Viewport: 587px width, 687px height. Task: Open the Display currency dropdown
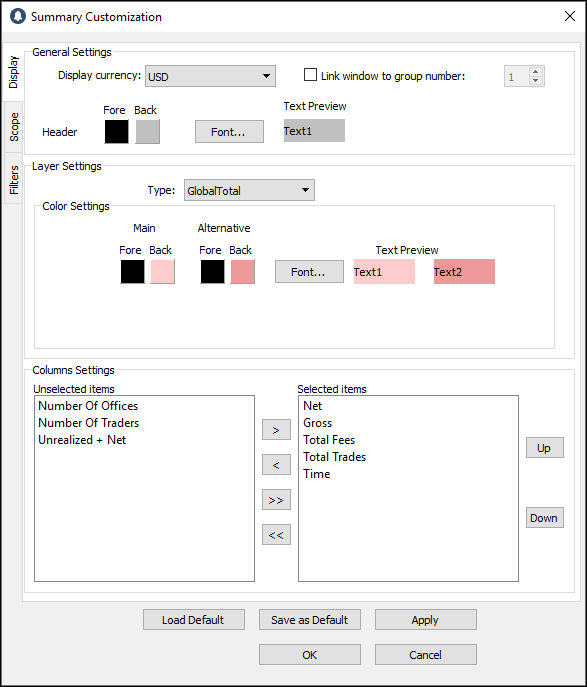tap(210, 76)
